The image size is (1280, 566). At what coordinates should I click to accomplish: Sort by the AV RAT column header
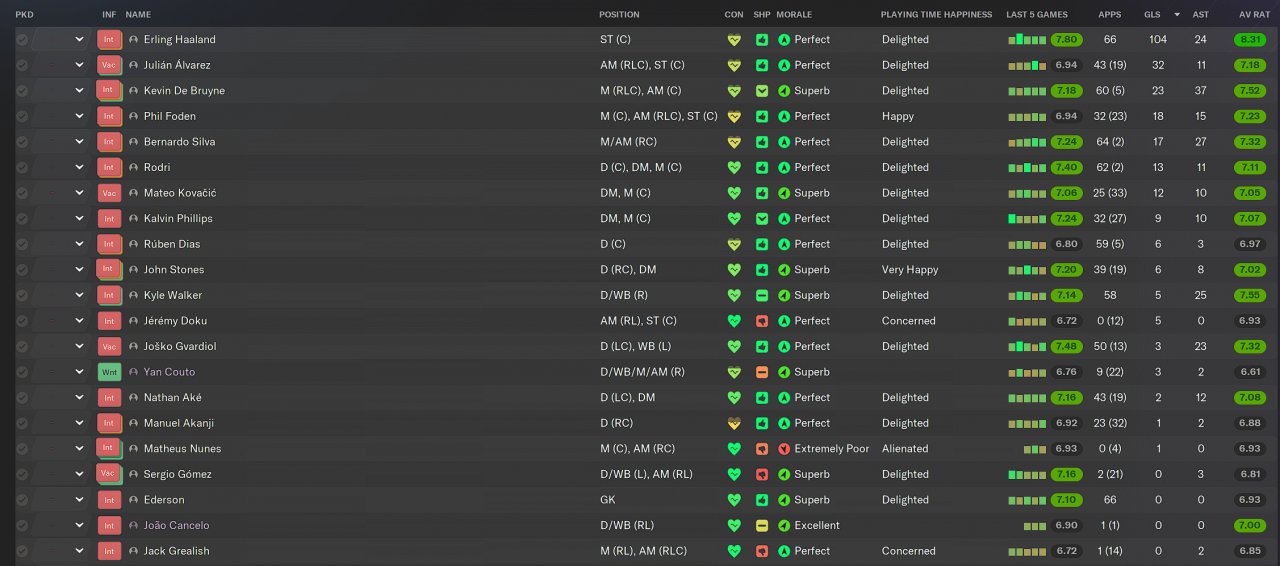point(1254,15)
